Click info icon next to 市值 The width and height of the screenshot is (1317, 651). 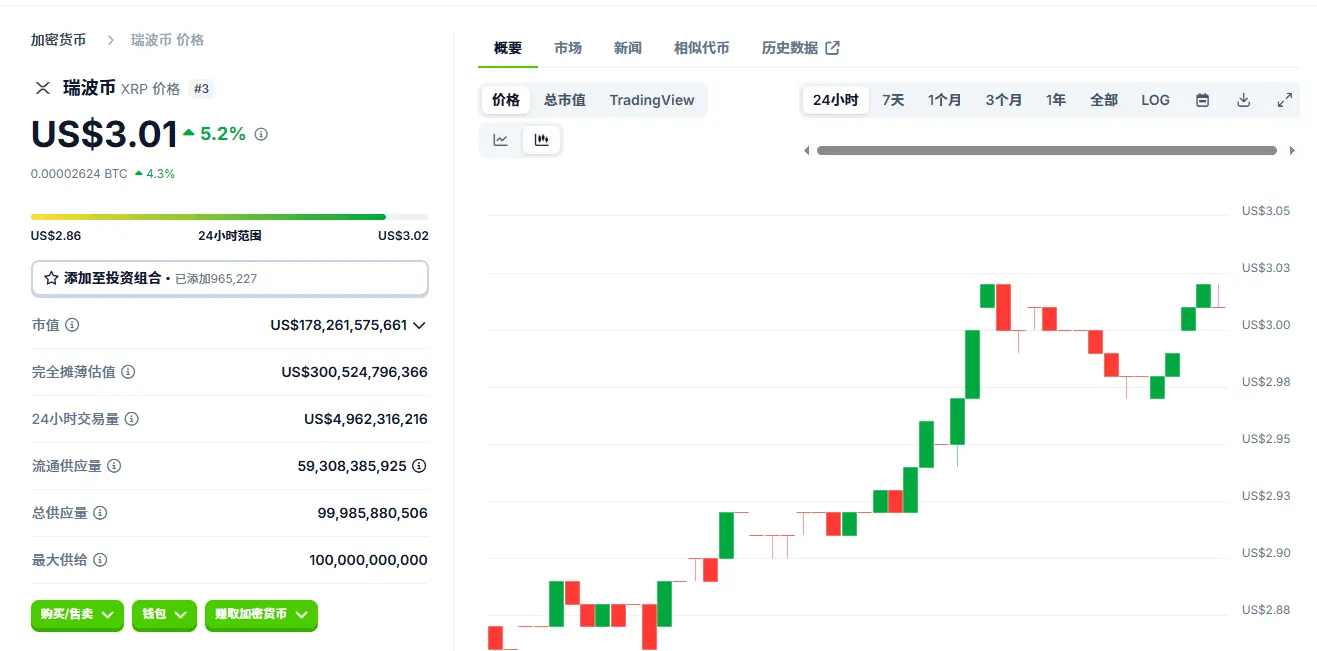72,325
